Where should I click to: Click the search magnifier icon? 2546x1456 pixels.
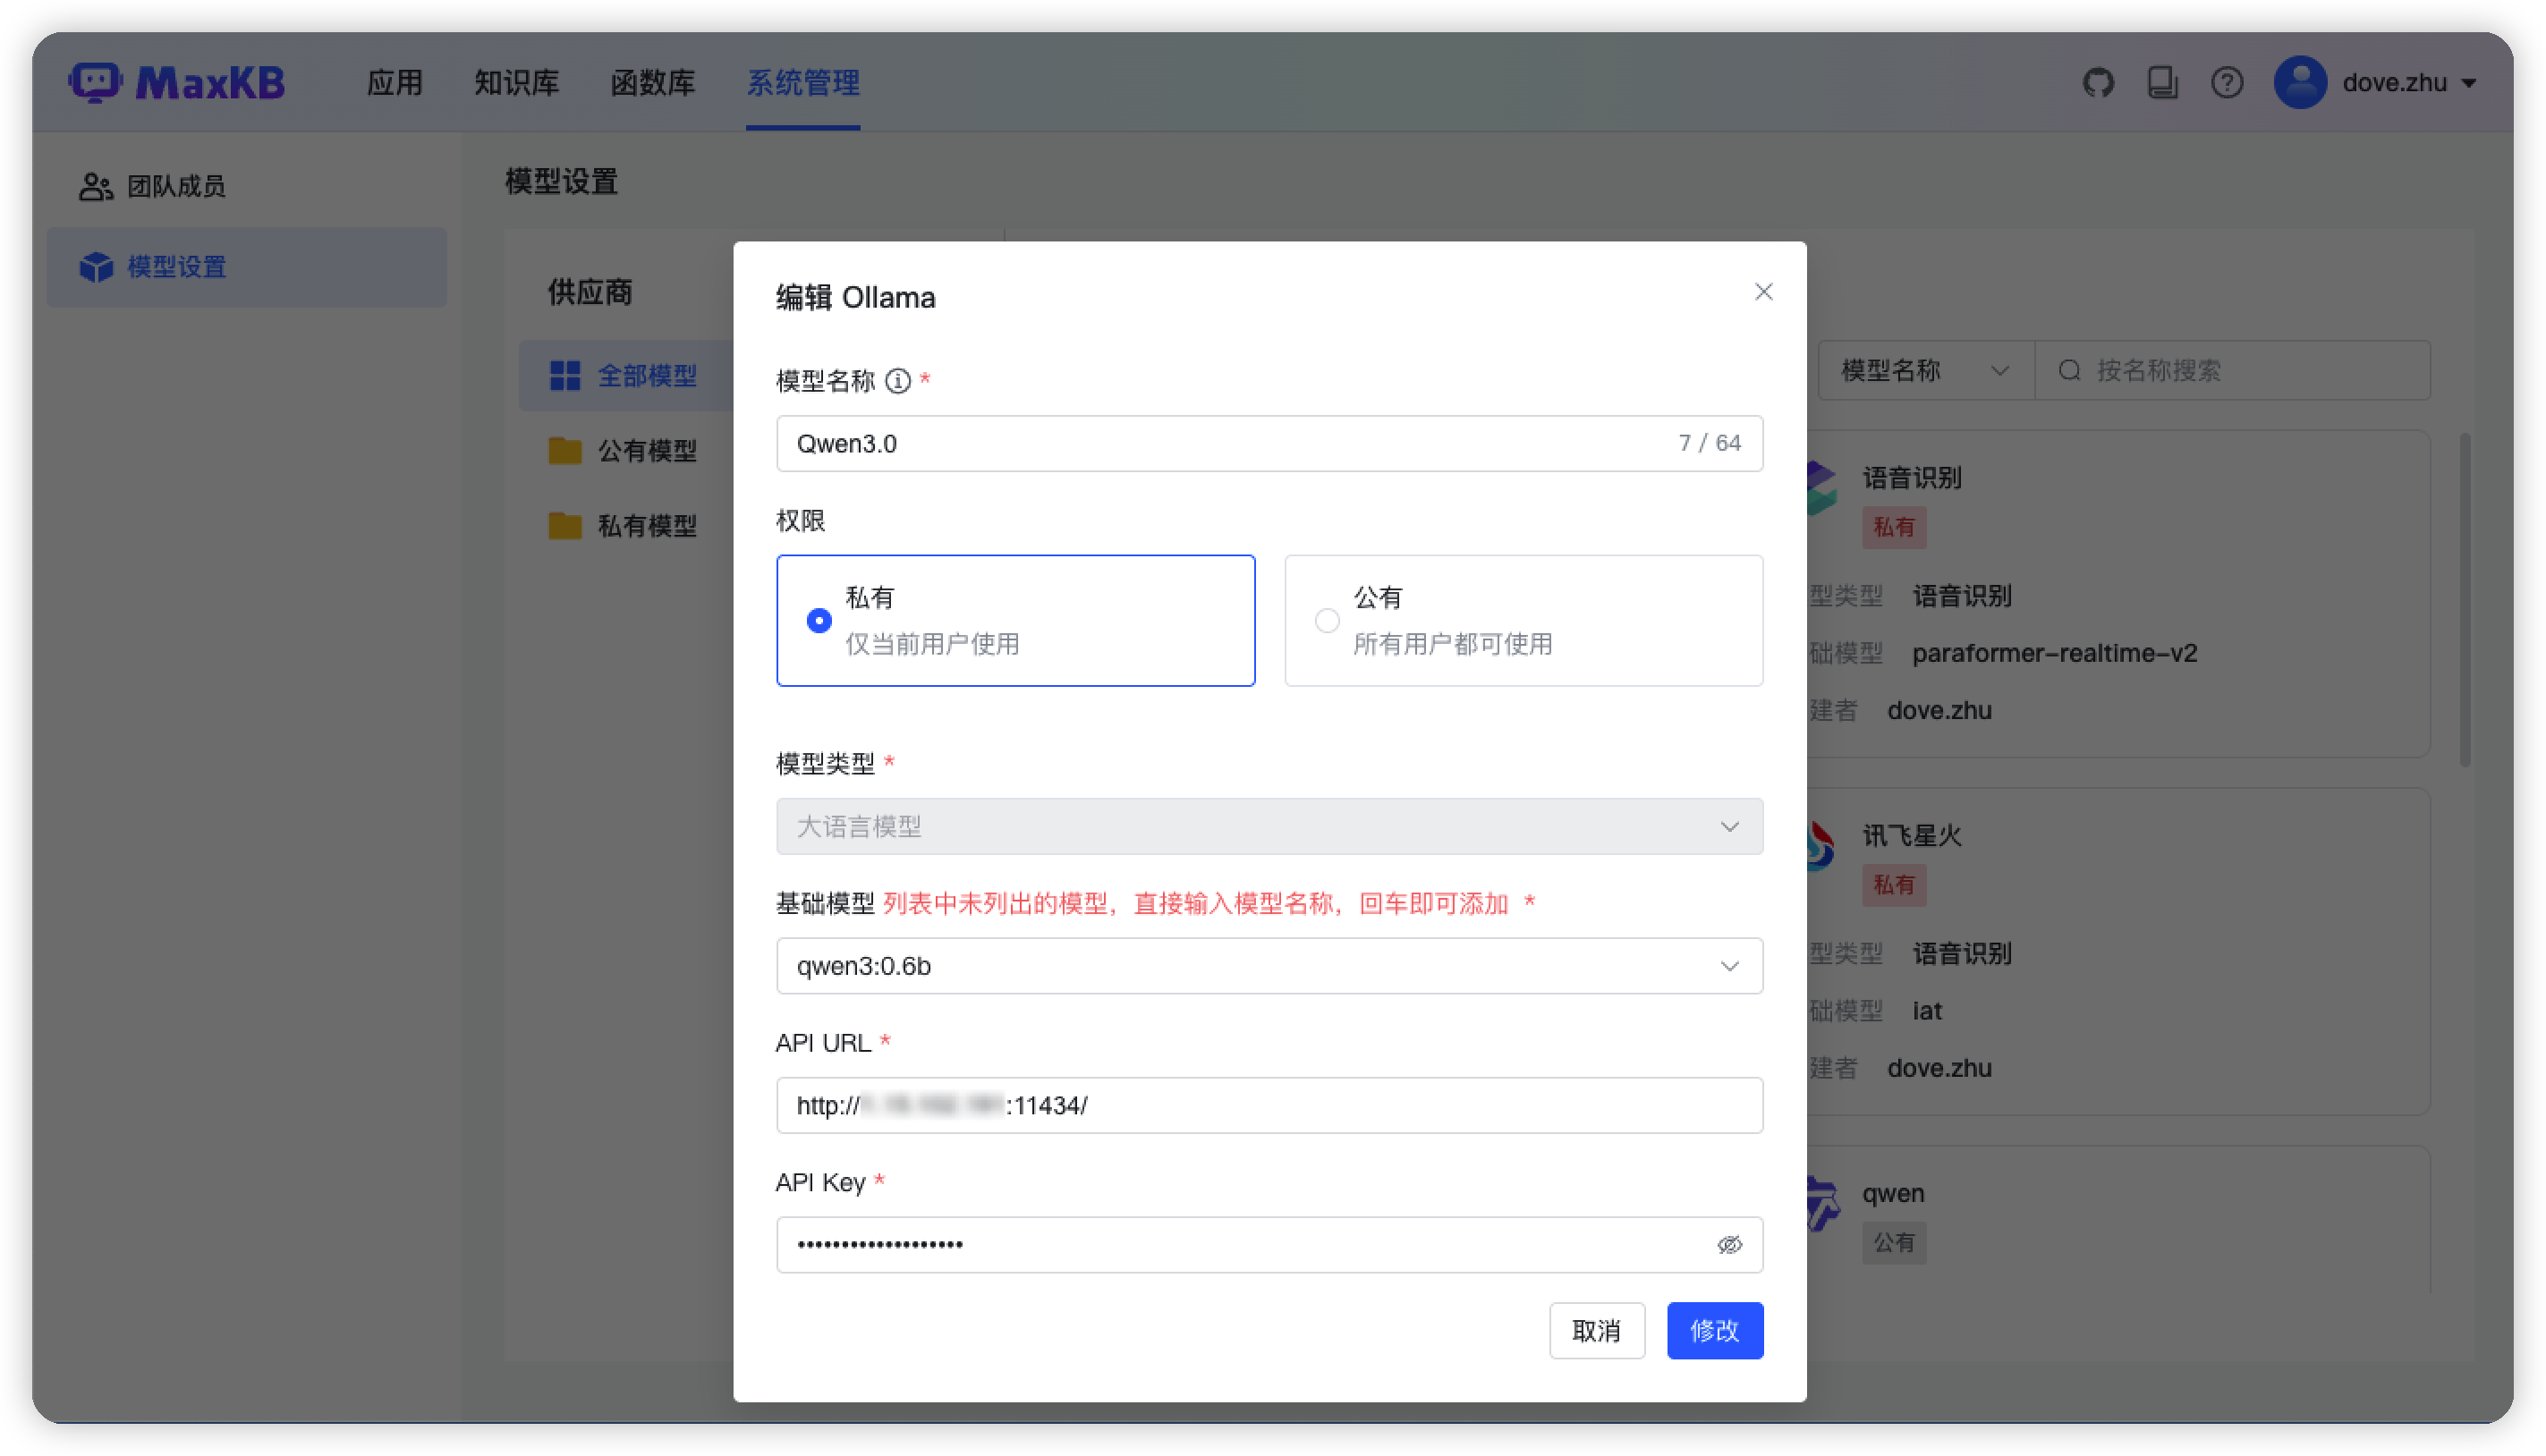click(2069, 371)
